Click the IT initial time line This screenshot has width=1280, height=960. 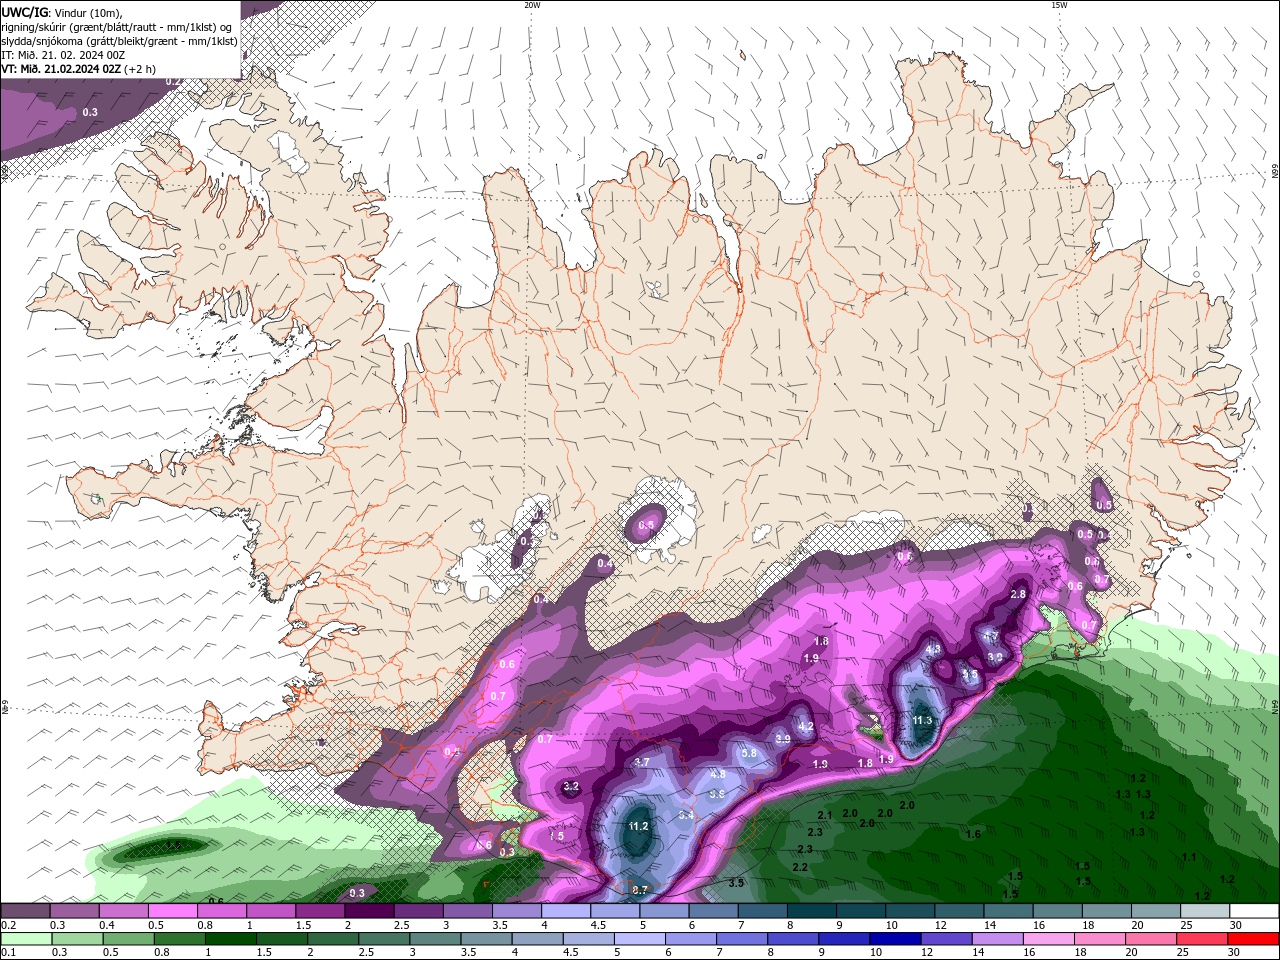(x=64, y=55)
